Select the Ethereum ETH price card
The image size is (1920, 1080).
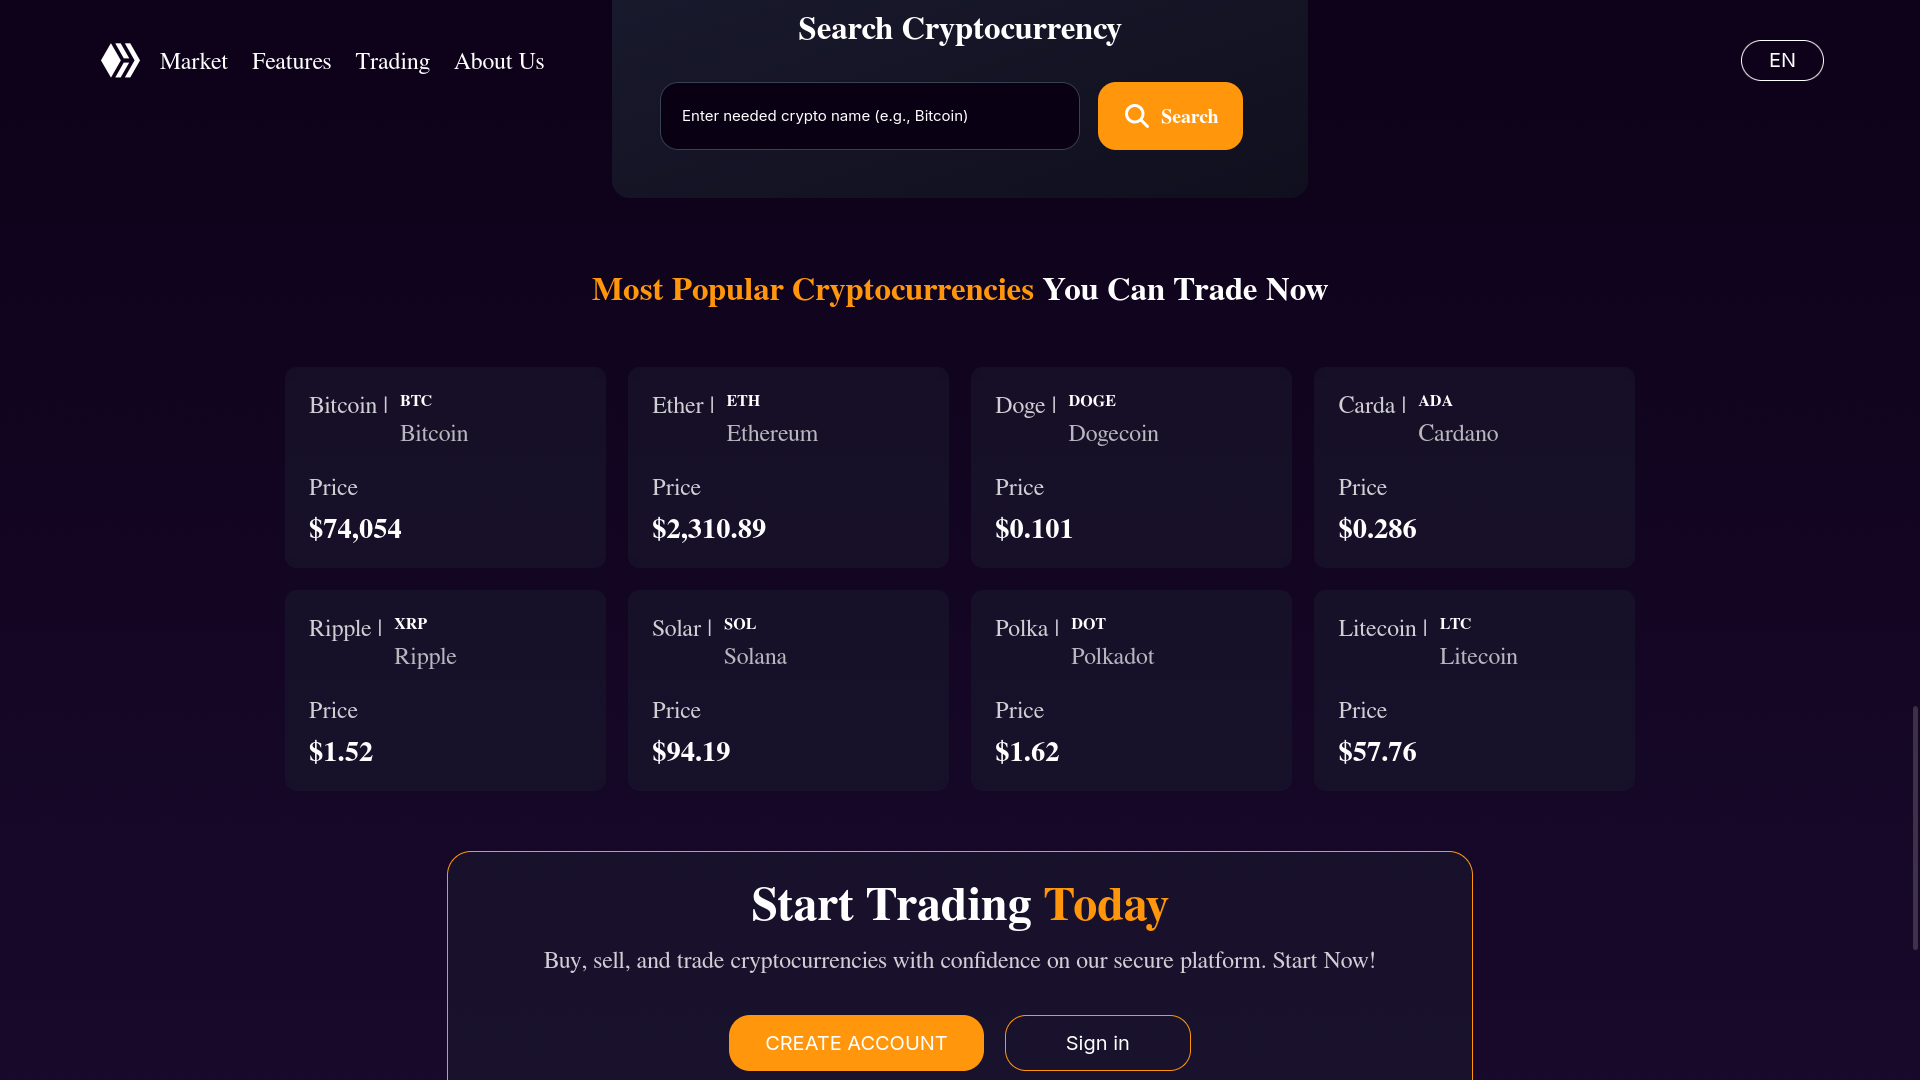[788, 466]
